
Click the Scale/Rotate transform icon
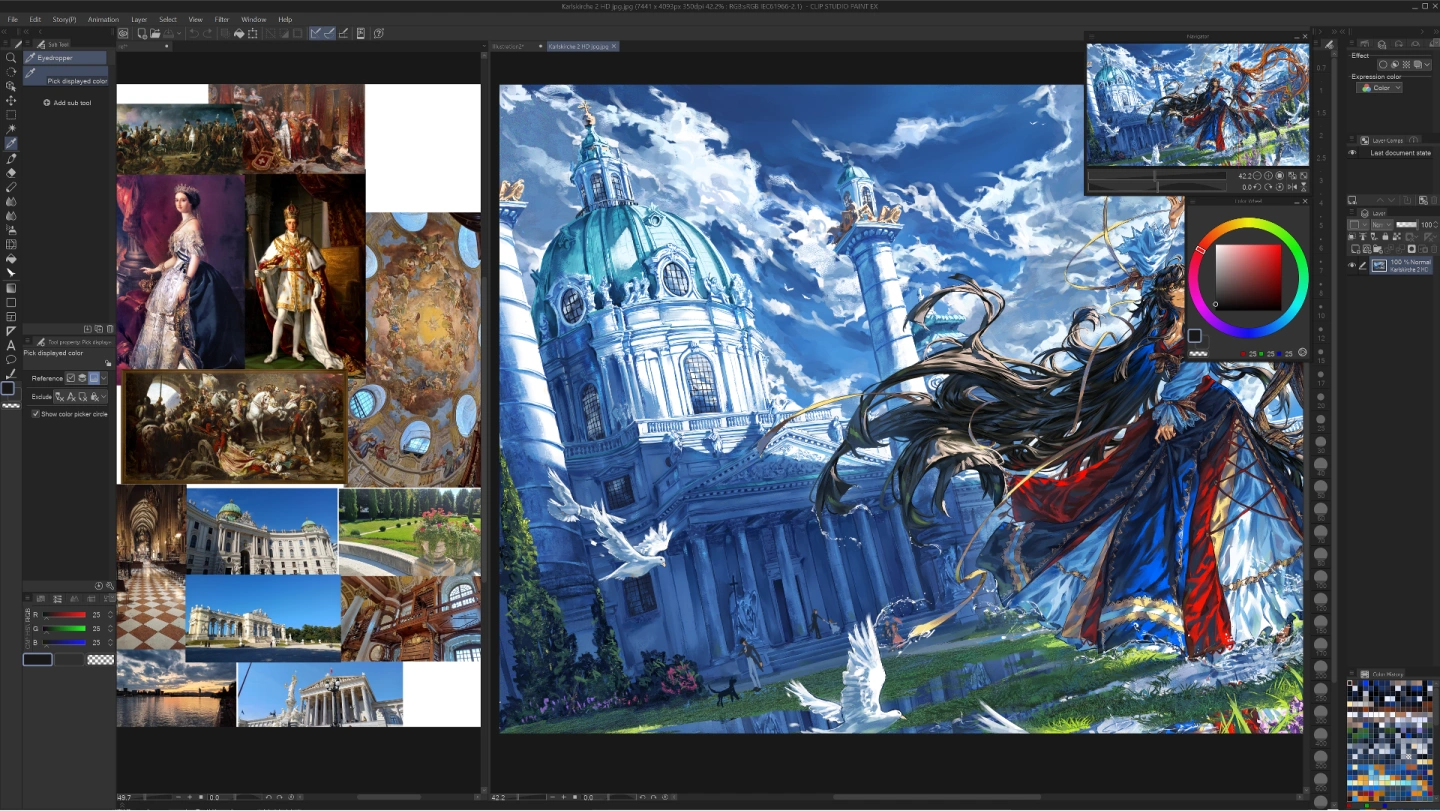click(x=253, y=33)
